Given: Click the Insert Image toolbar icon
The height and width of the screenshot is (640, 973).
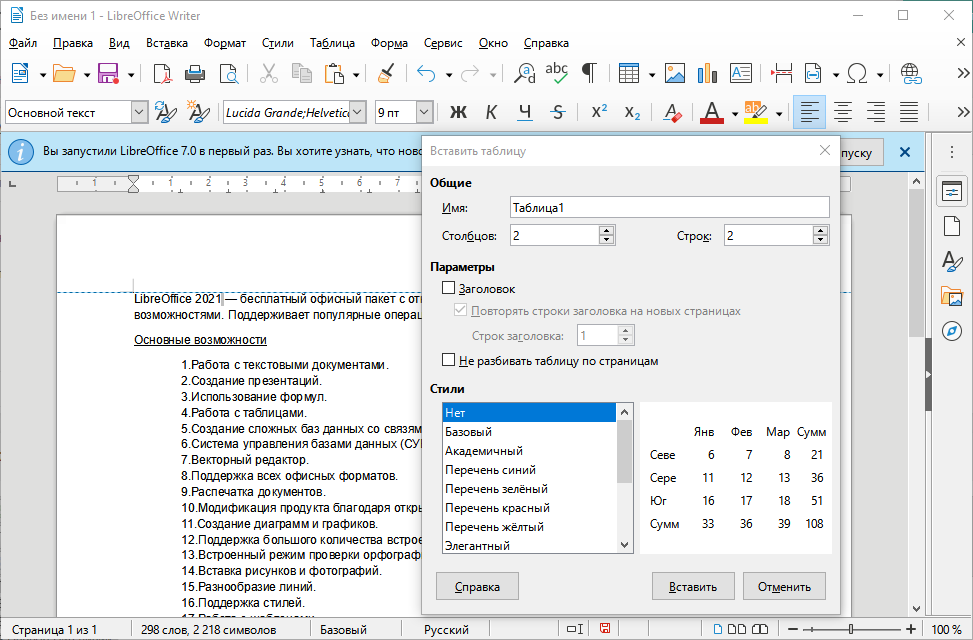Looking at the screenshot, I should click(675, 73).
